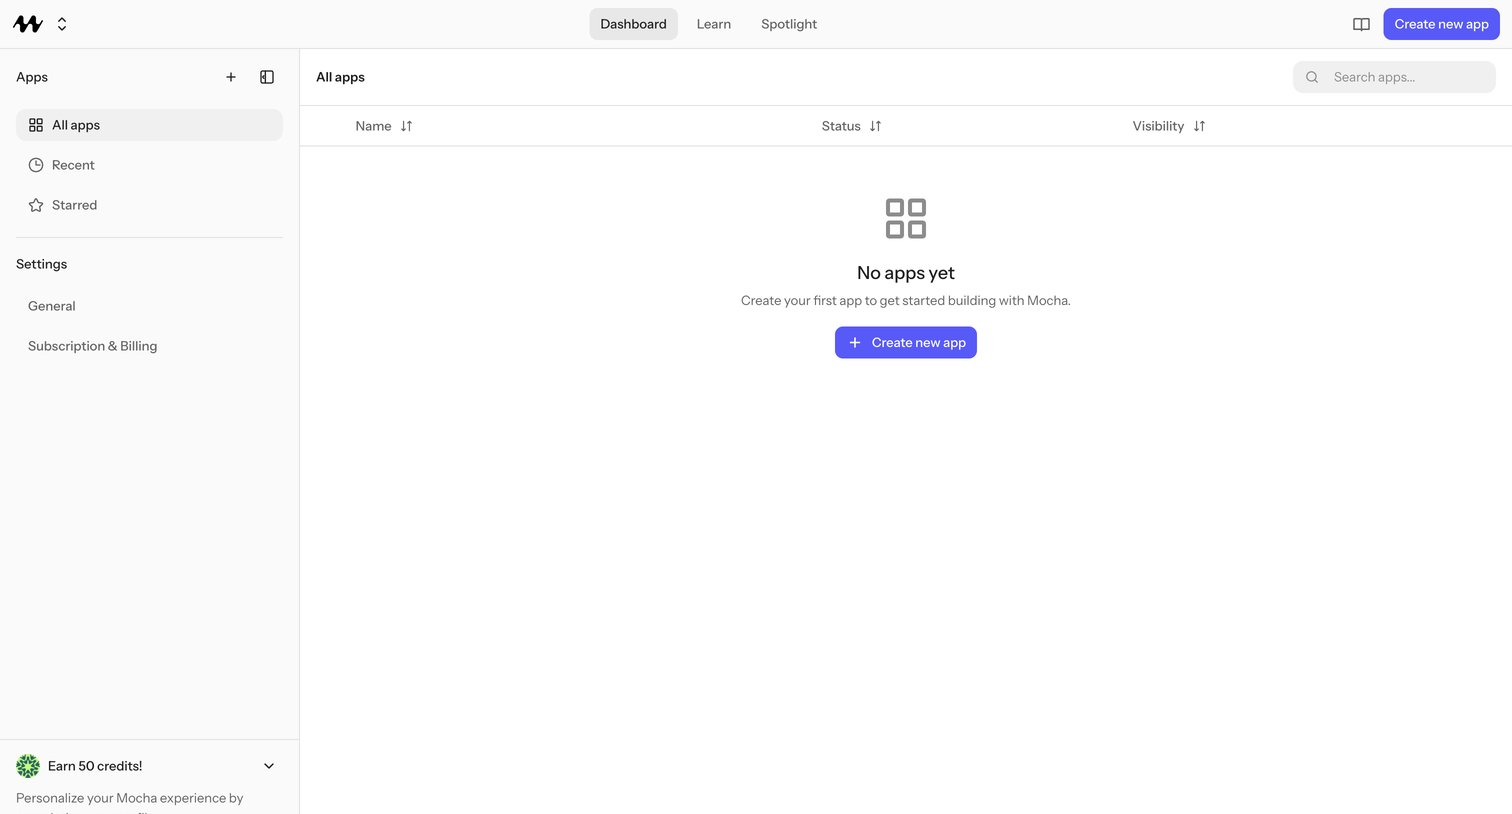
Task: Click the grid icon beside All apps
Action: coord(36,125)
